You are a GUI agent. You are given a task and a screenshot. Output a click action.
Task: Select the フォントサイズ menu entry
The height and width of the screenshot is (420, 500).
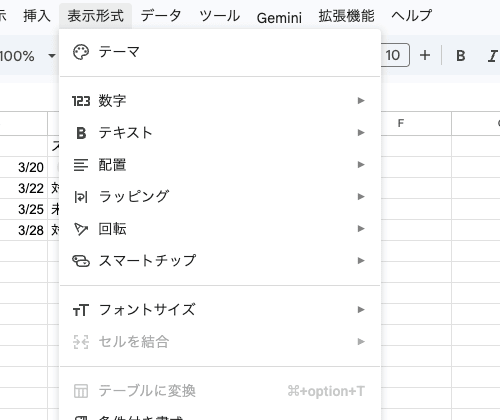[220, 310]
